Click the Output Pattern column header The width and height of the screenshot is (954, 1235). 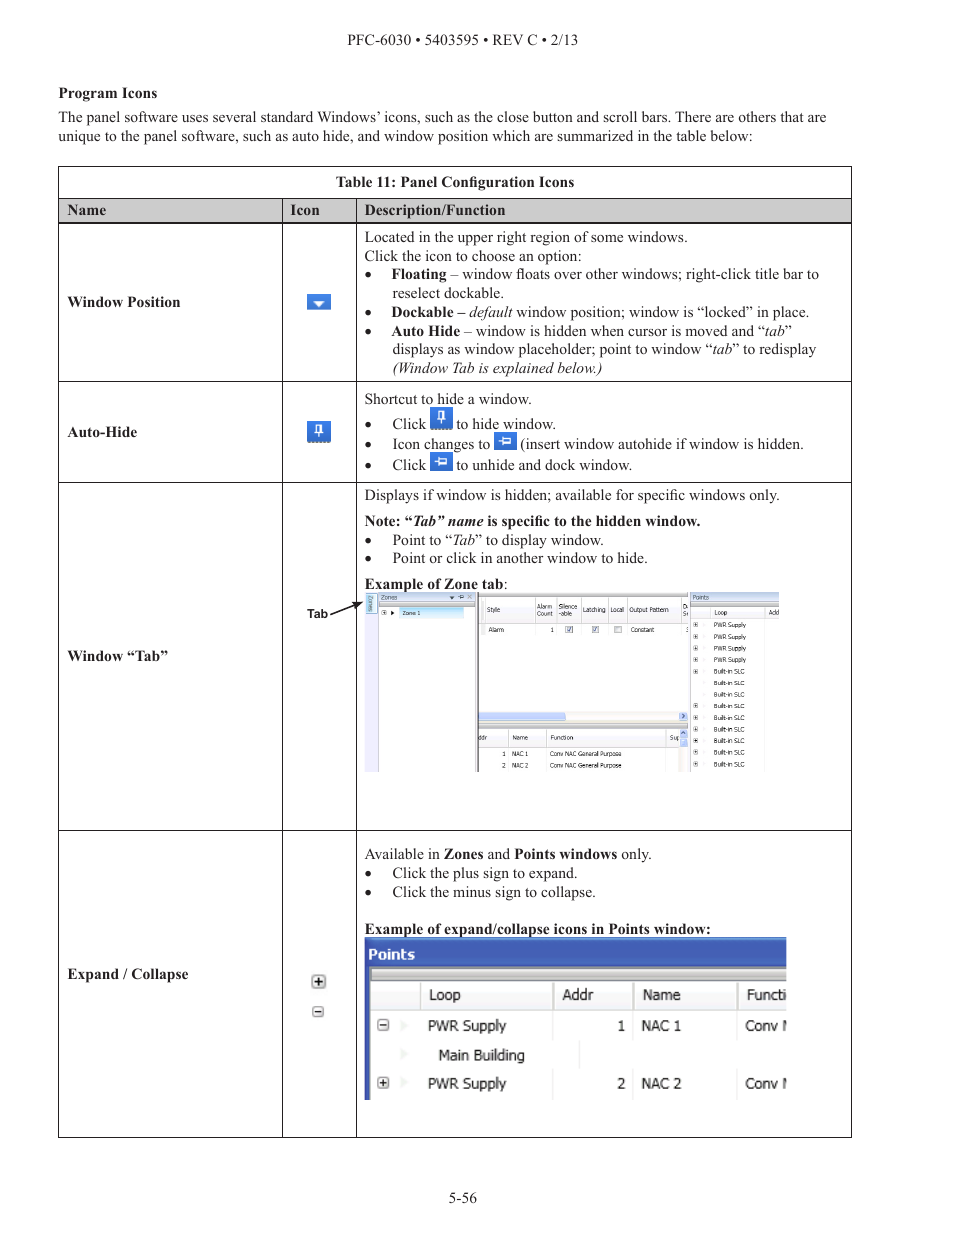tap(652, 610)
